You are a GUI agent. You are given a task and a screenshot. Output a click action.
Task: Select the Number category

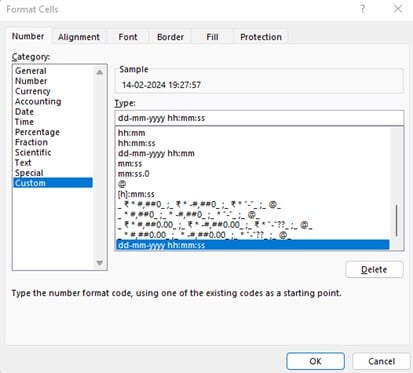53,81
